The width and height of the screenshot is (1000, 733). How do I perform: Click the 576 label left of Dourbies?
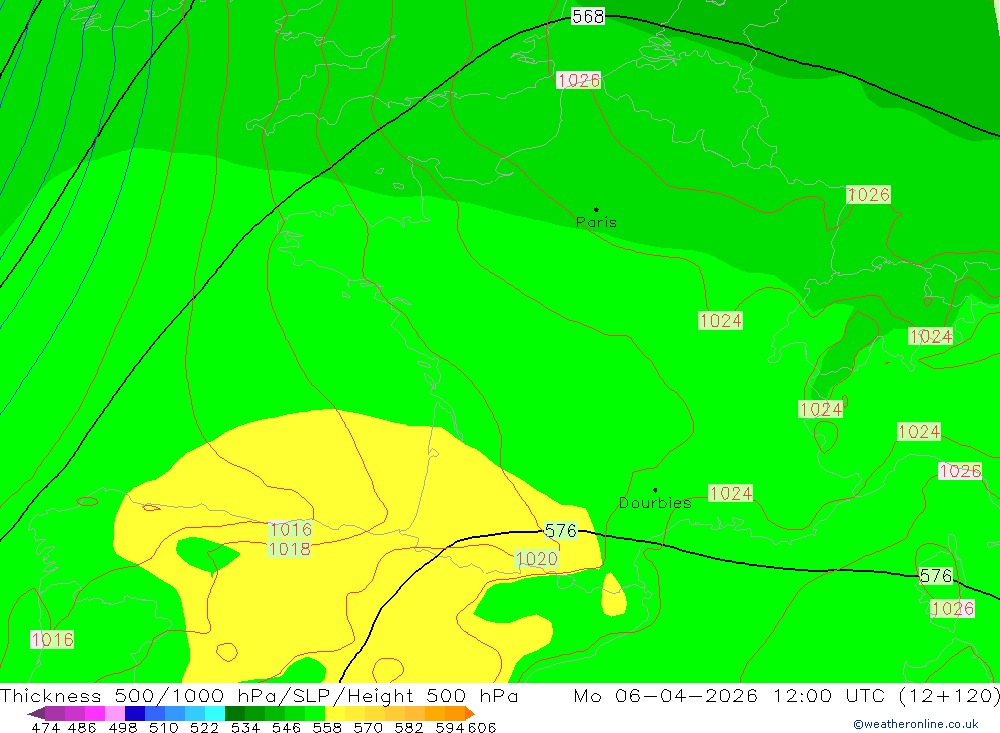pos(561,531)
